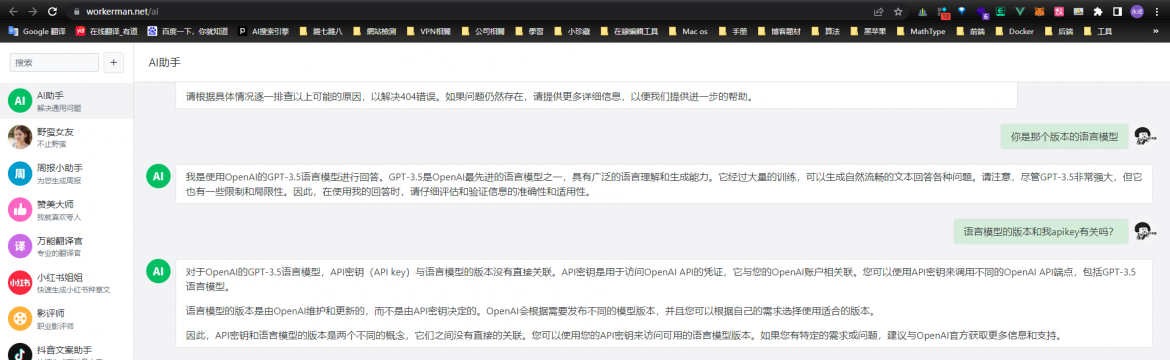Open the 在线翻译_有道 bookmark

[x=107, y=31]
